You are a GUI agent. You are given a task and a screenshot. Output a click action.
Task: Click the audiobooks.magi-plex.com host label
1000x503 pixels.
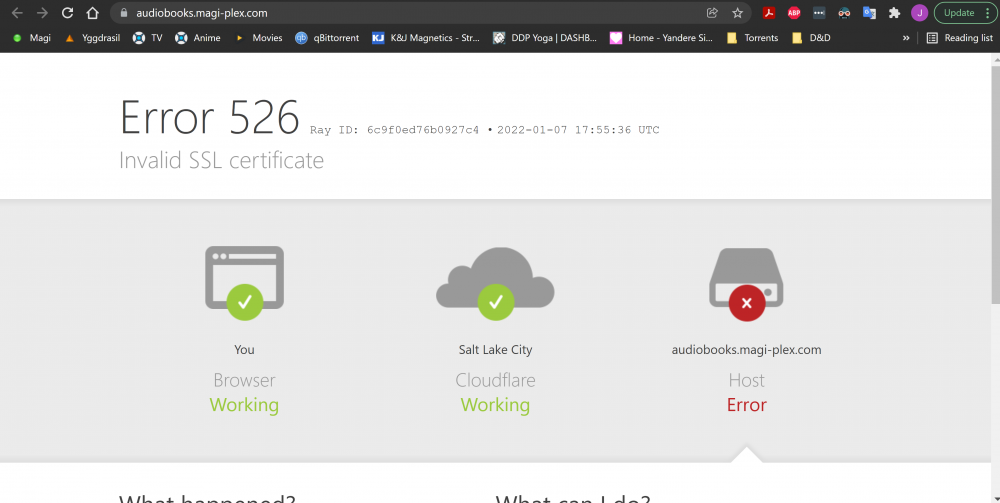click(746, 349)
